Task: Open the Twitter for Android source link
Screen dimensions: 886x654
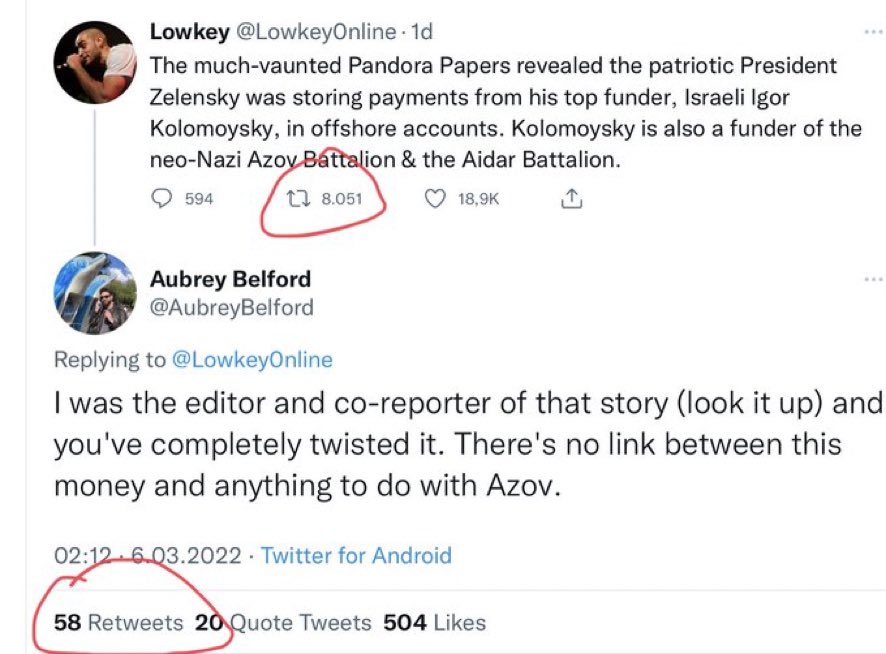Action: (356, 555)
